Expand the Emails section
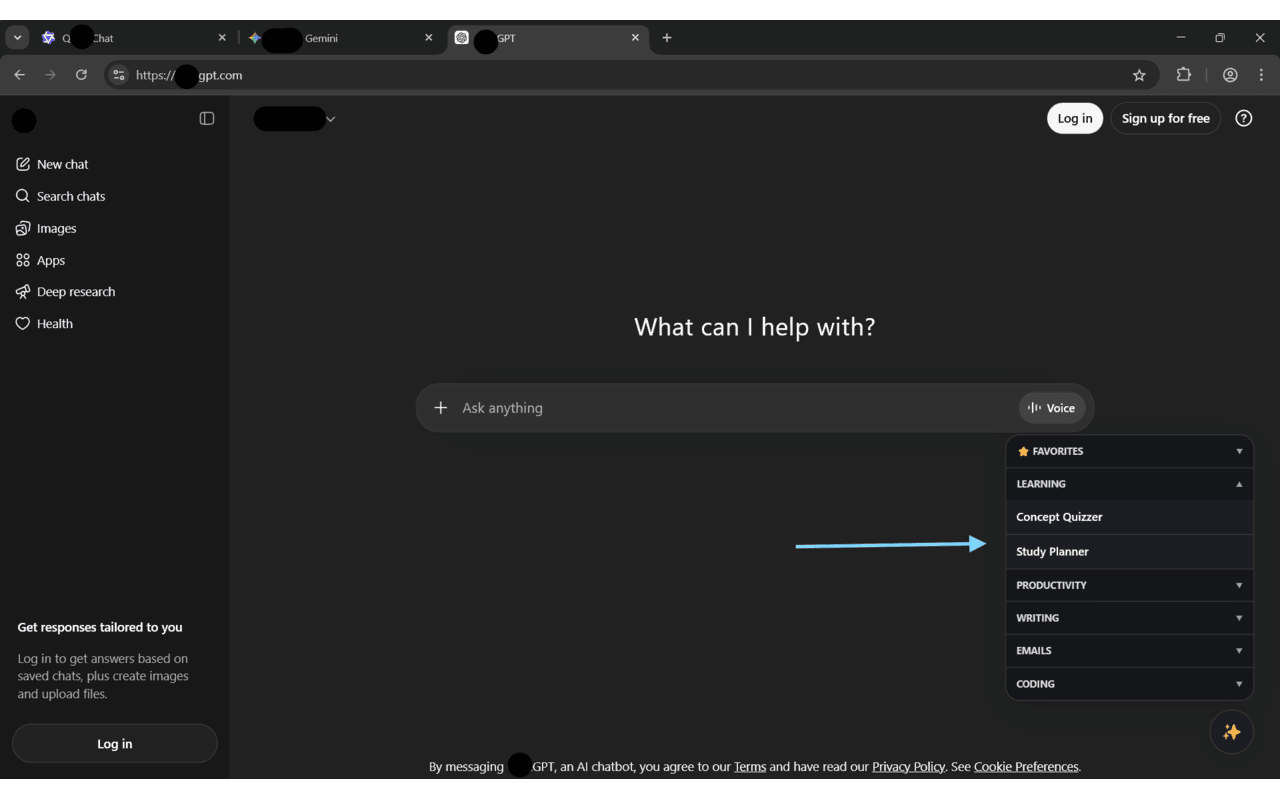This screenshot has height=800, width=1280. [1129, 651]
